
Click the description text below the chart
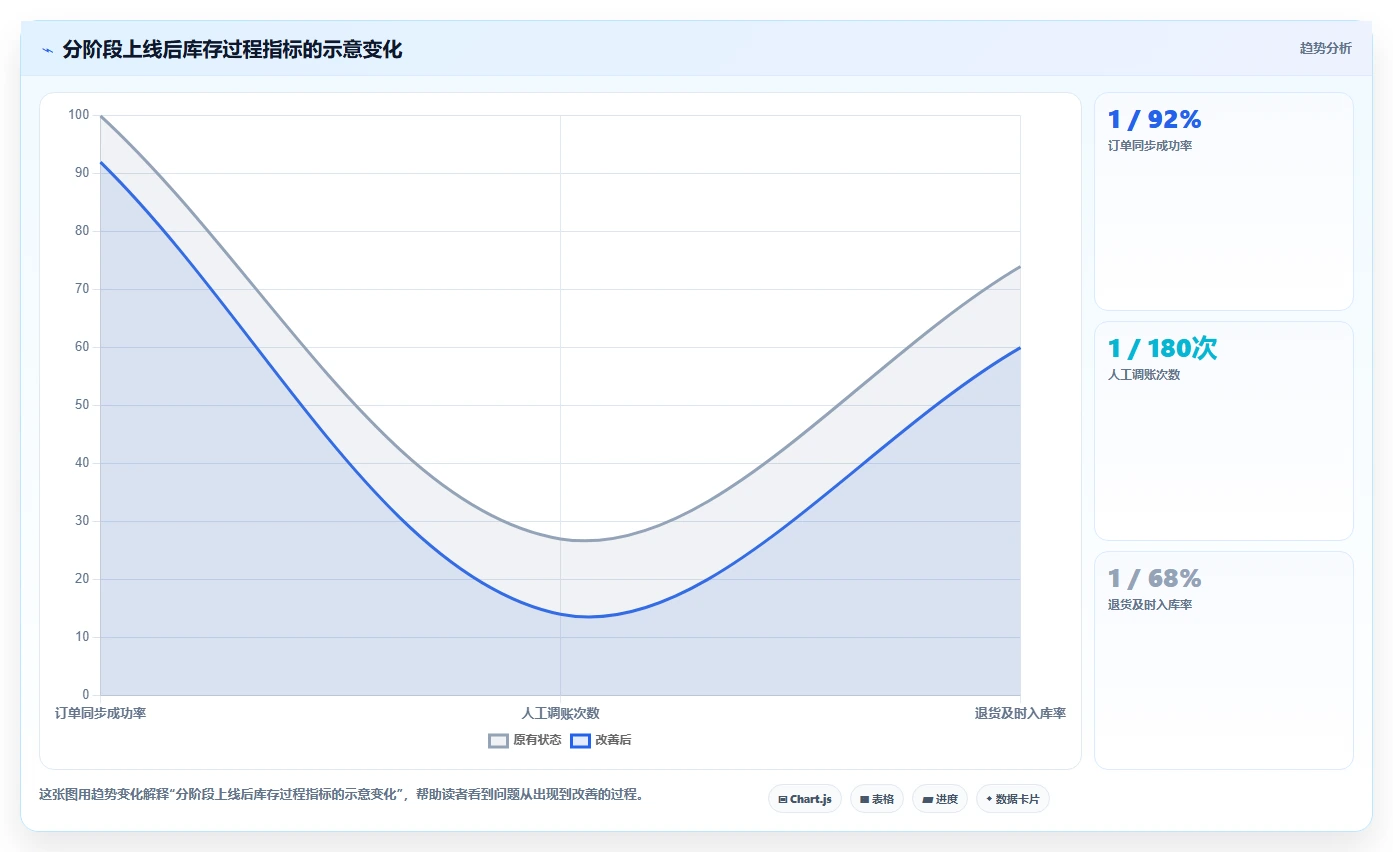(x=340, y=795)
